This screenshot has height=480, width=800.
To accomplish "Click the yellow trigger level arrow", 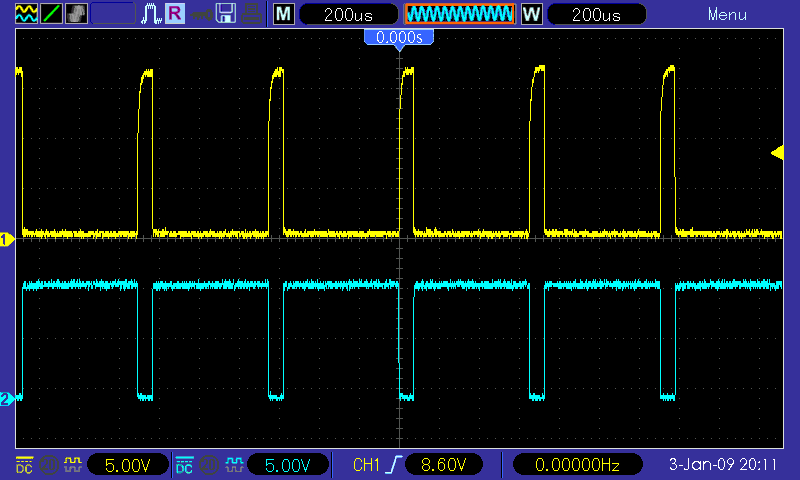I will click(777, 153).
